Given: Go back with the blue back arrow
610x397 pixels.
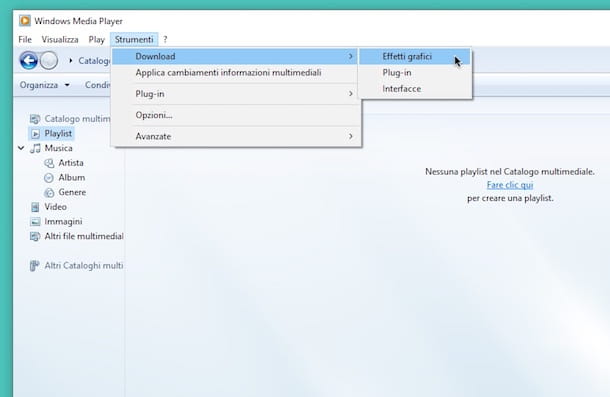Looking at the screenshot, I should pos(29,61).
